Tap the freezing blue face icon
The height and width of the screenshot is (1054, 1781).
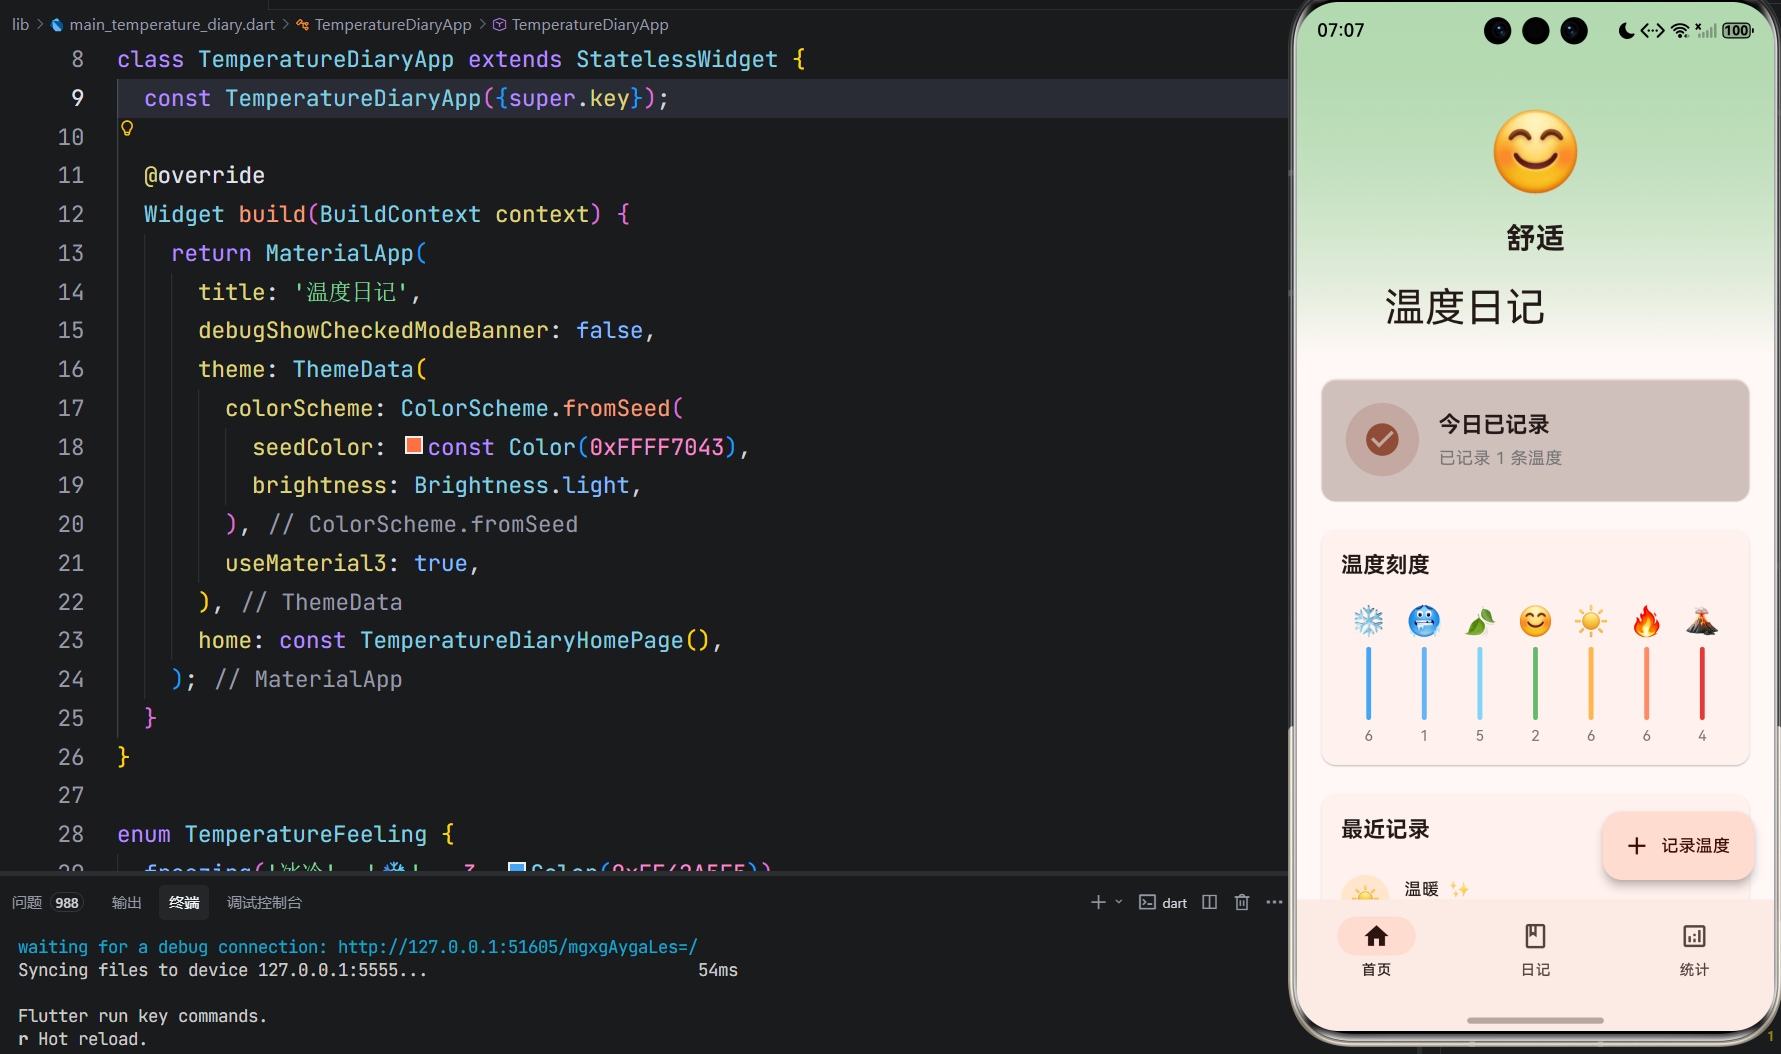(x=1424, y=621)
